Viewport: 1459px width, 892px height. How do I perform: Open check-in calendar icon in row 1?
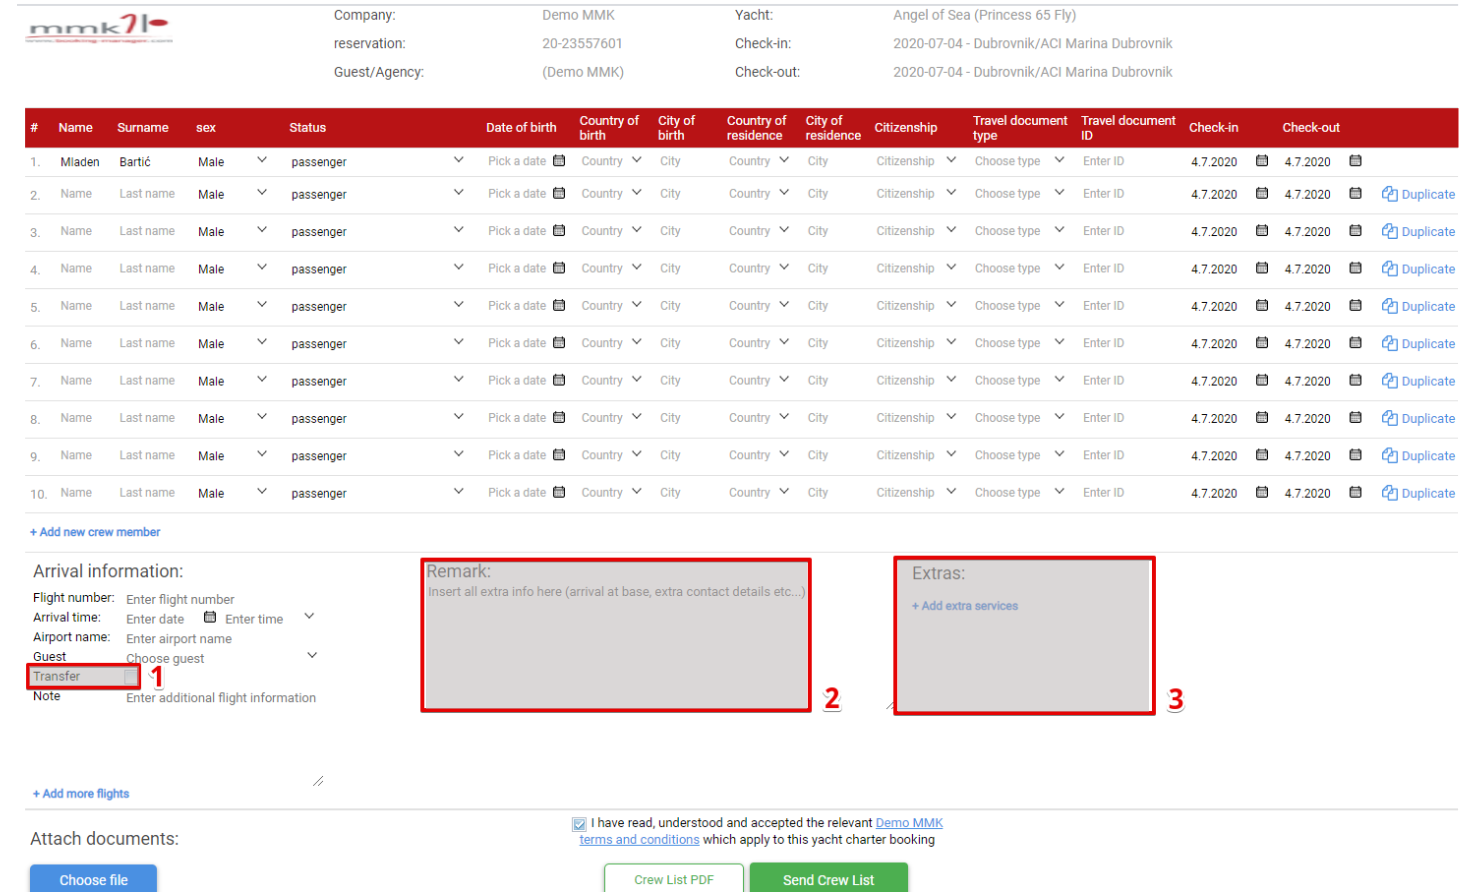click(x=1262, y=160)
